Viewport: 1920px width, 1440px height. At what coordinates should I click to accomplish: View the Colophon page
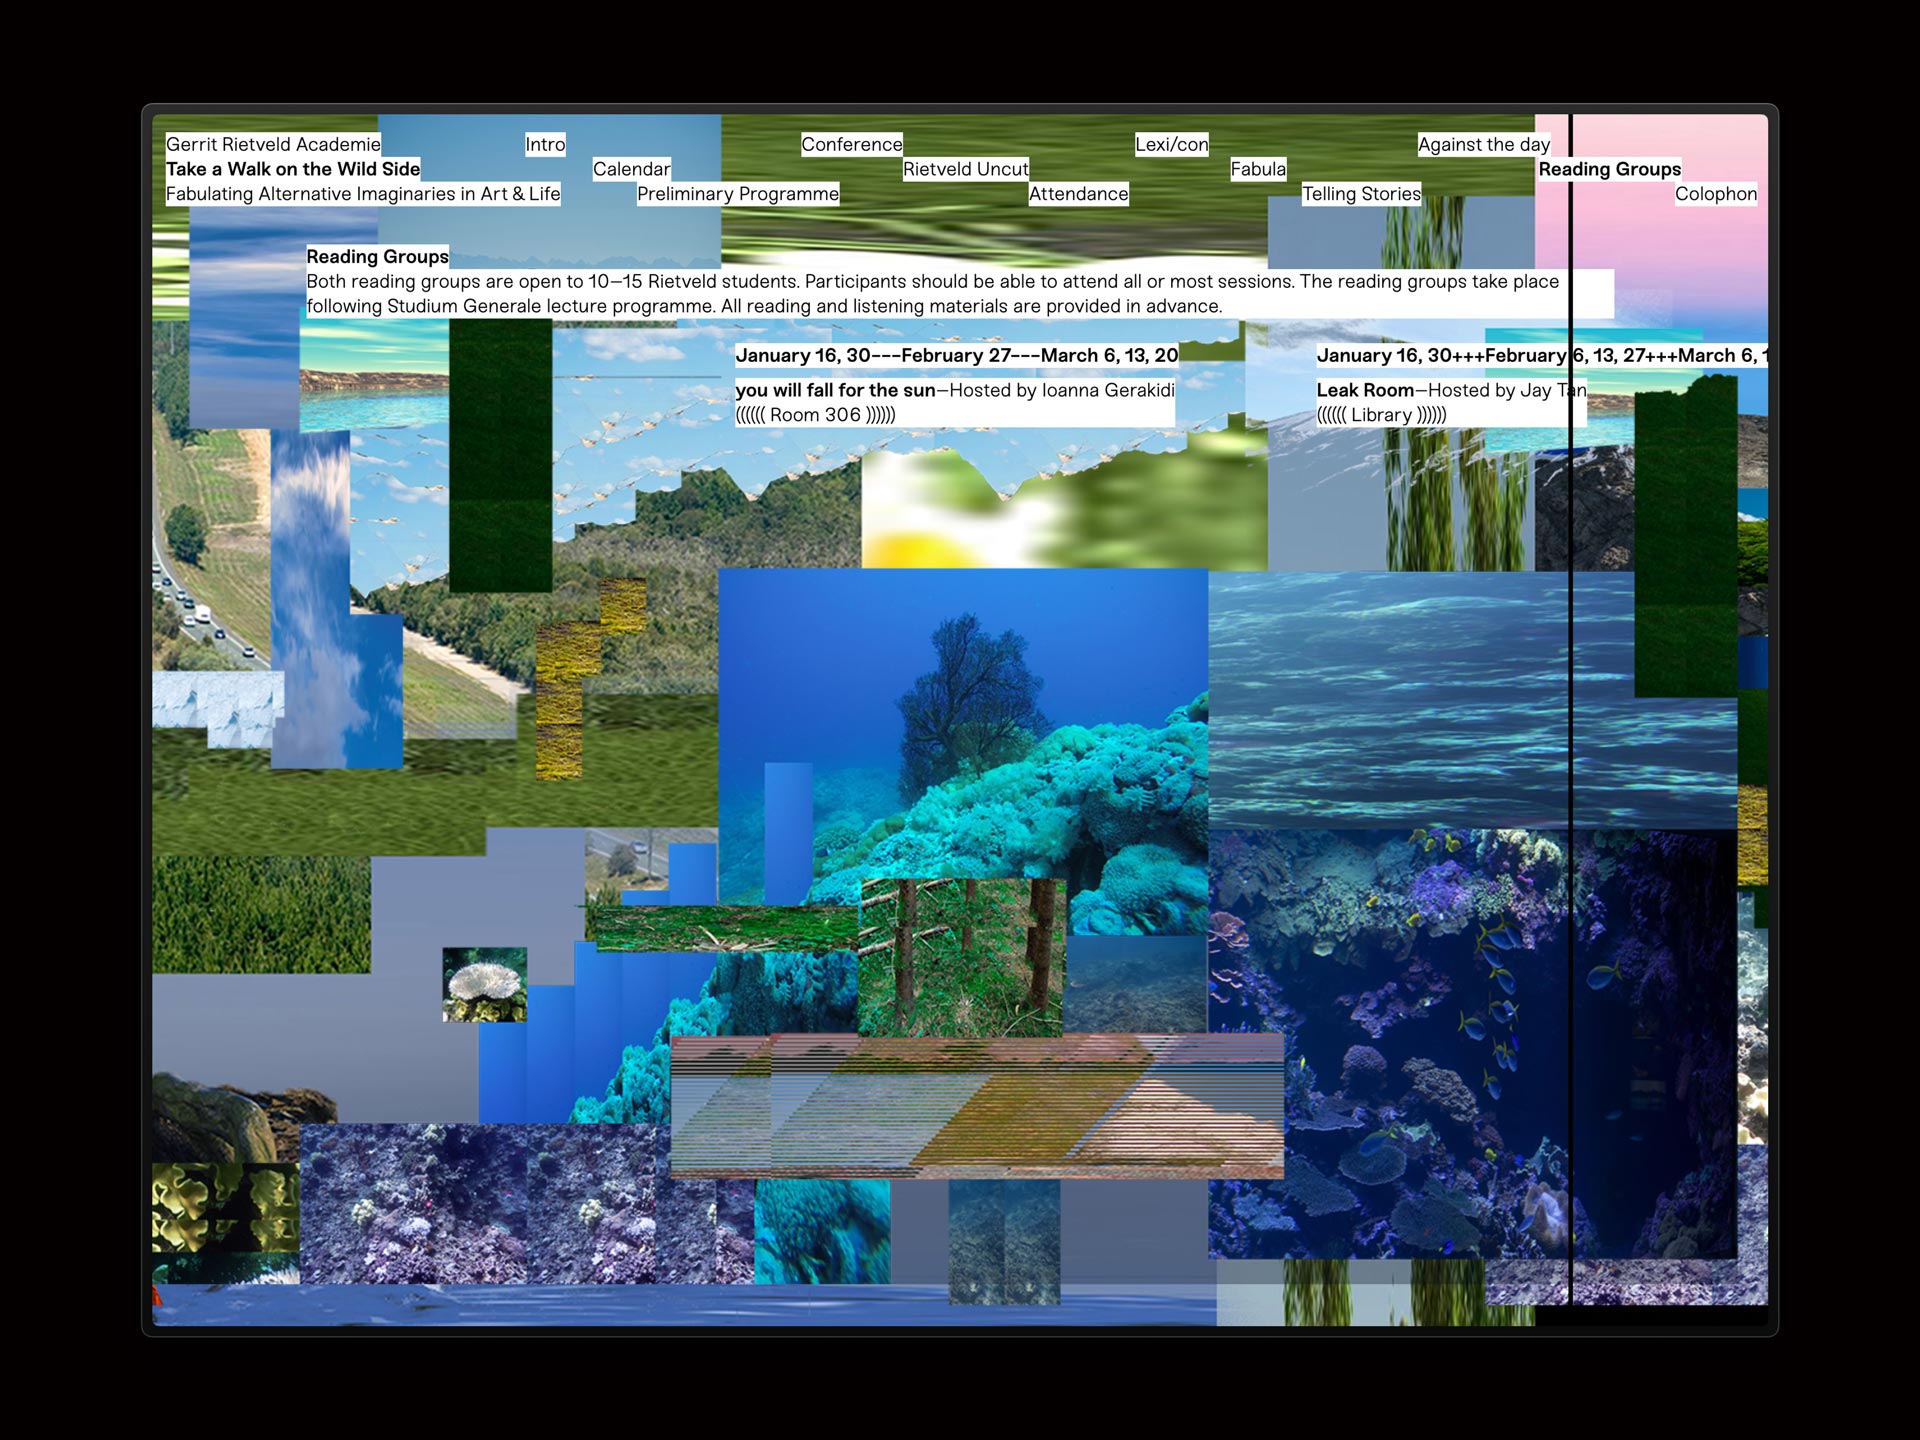pyautogui.click(x=1716, y=194)
